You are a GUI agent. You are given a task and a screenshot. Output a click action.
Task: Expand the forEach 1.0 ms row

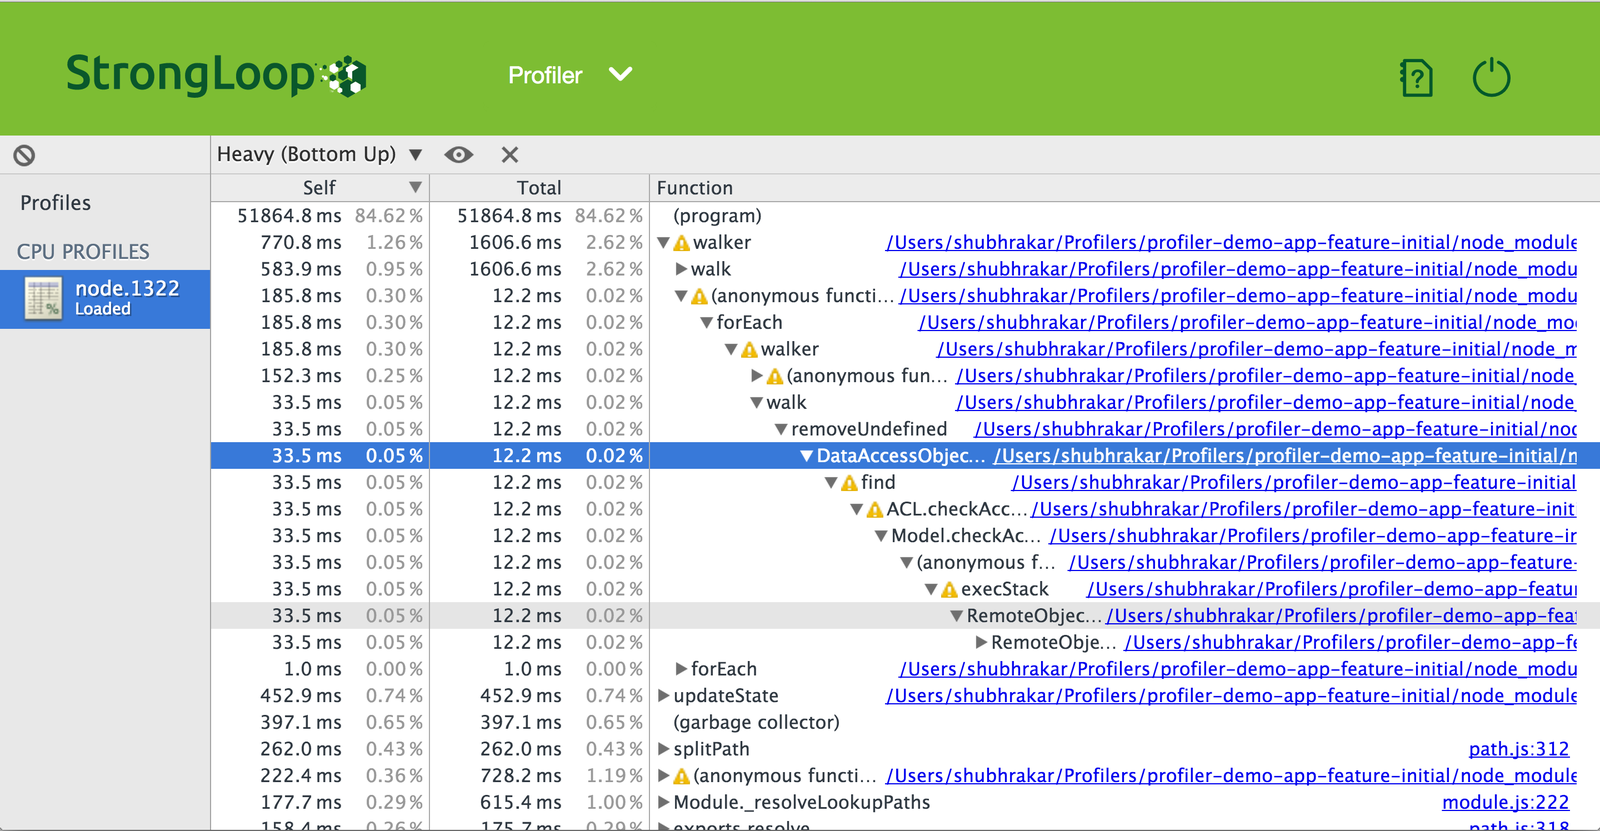[681, 669]
